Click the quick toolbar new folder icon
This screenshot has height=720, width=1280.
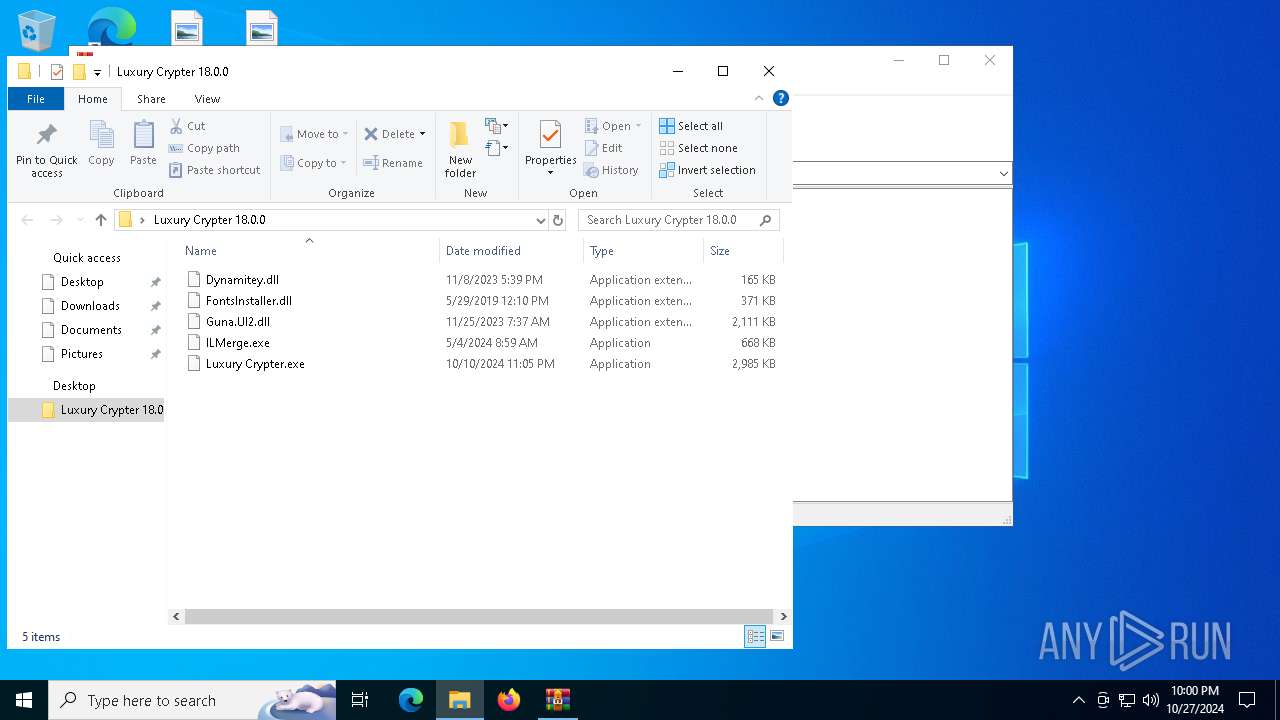click(x=79, y=72)
